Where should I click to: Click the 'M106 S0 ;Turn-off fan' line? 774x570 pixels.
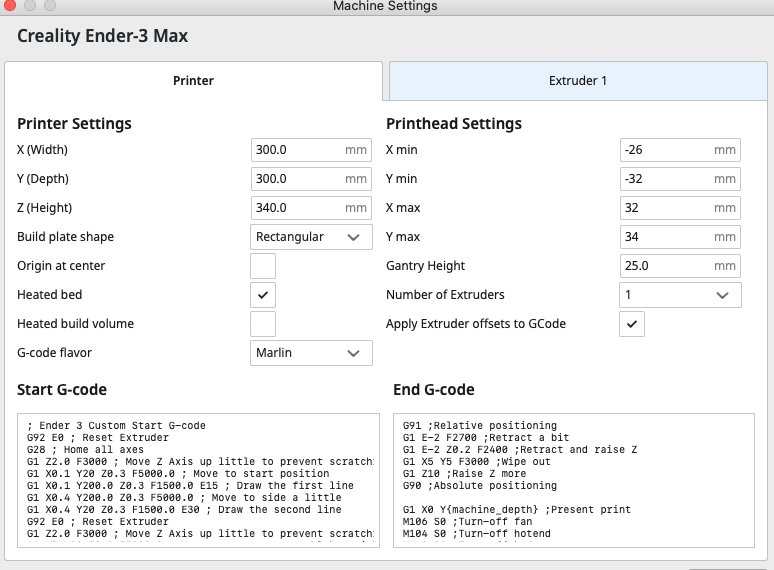click(x=467, y=522)
